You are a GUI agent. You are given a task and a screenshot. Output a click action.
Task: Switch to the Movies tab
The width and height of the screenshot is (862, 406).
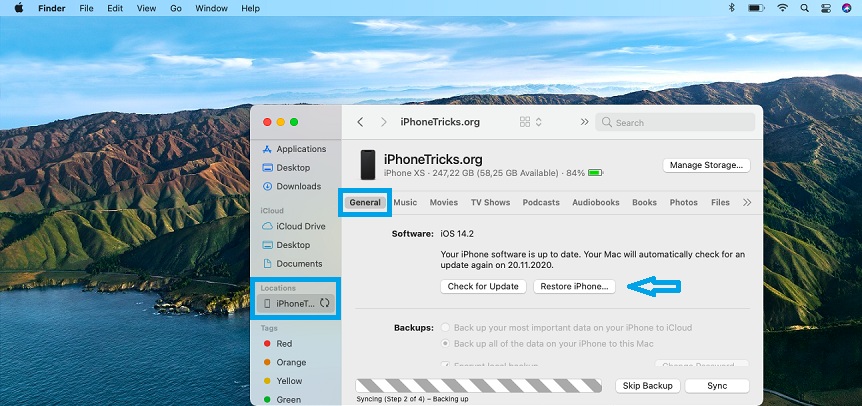point(444,202)
